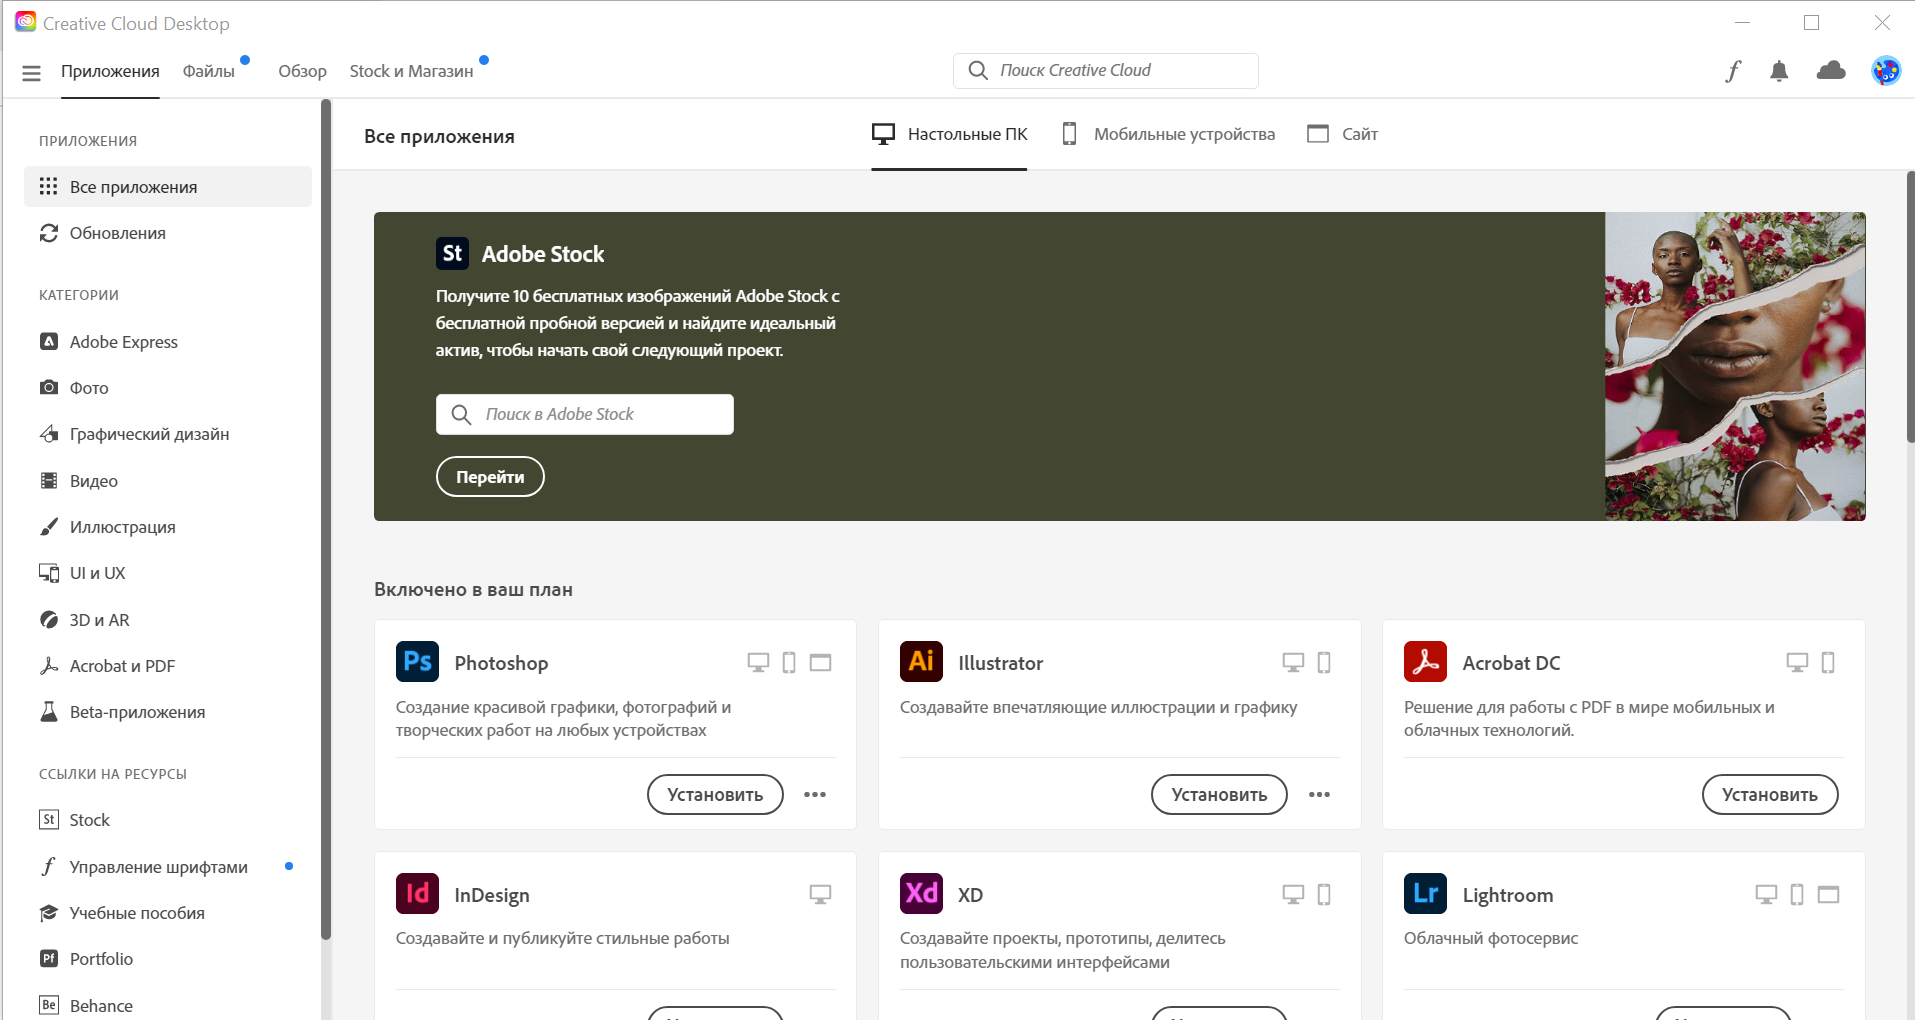Select the Приложения tab
The height and width of the screenshot is (1020, 1915).
coord(110,71)
